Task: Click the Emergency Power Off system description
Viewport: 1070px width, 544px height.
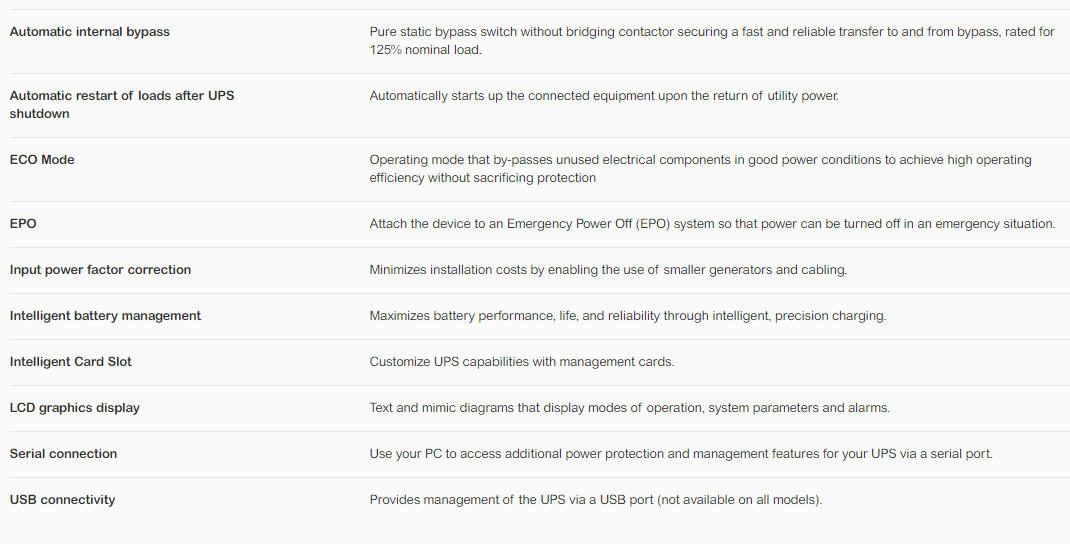Action: pos(712,224)
